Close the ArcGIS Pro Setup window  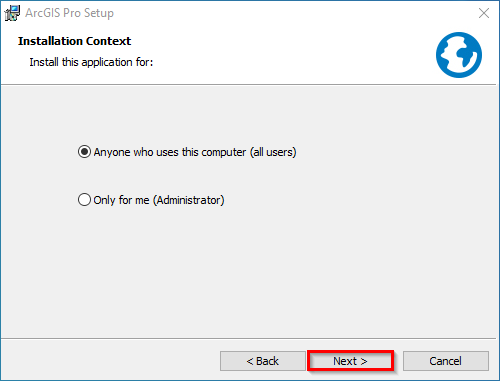[x=484, y=13]
